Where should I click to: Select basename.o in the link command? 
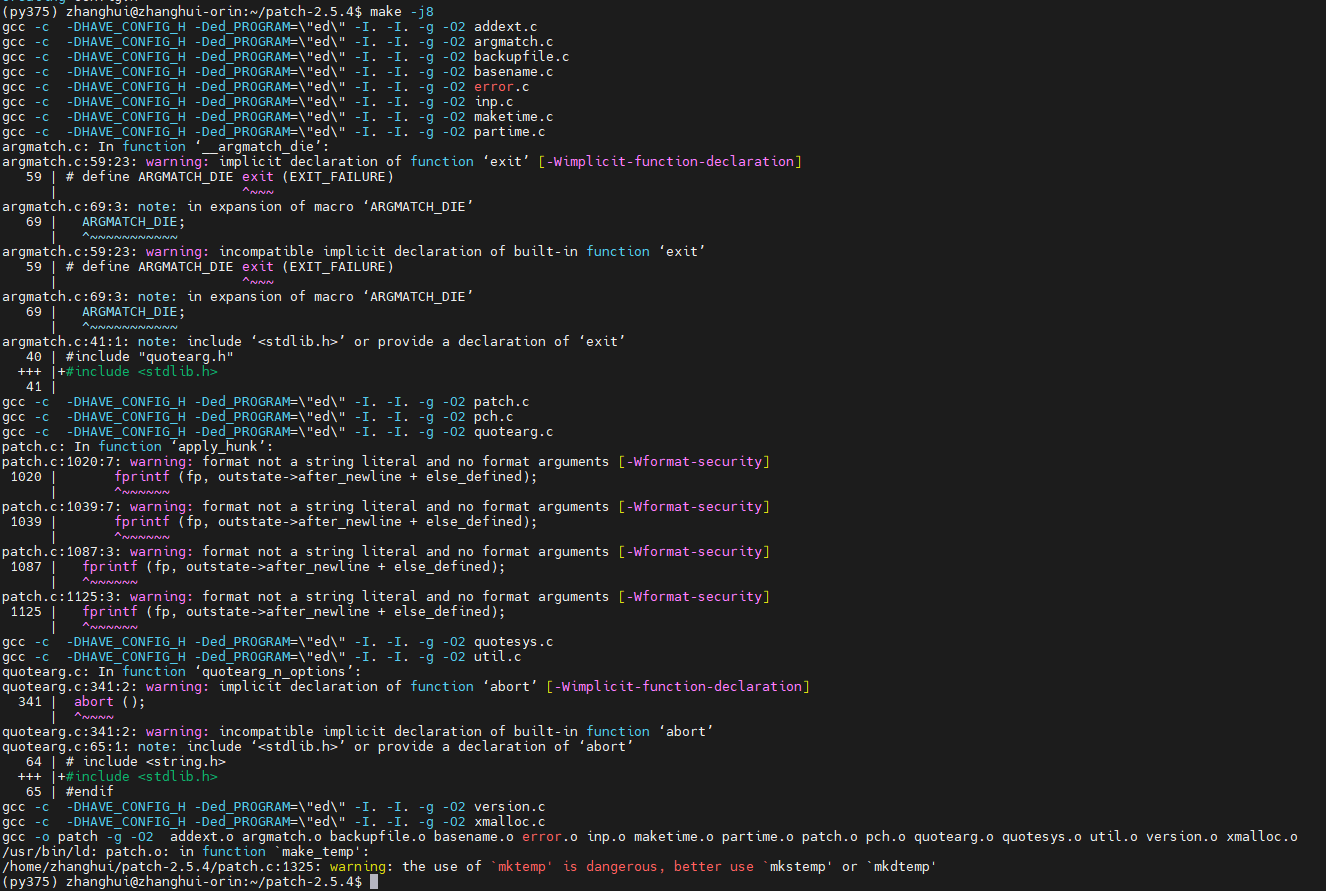point(474,836)
